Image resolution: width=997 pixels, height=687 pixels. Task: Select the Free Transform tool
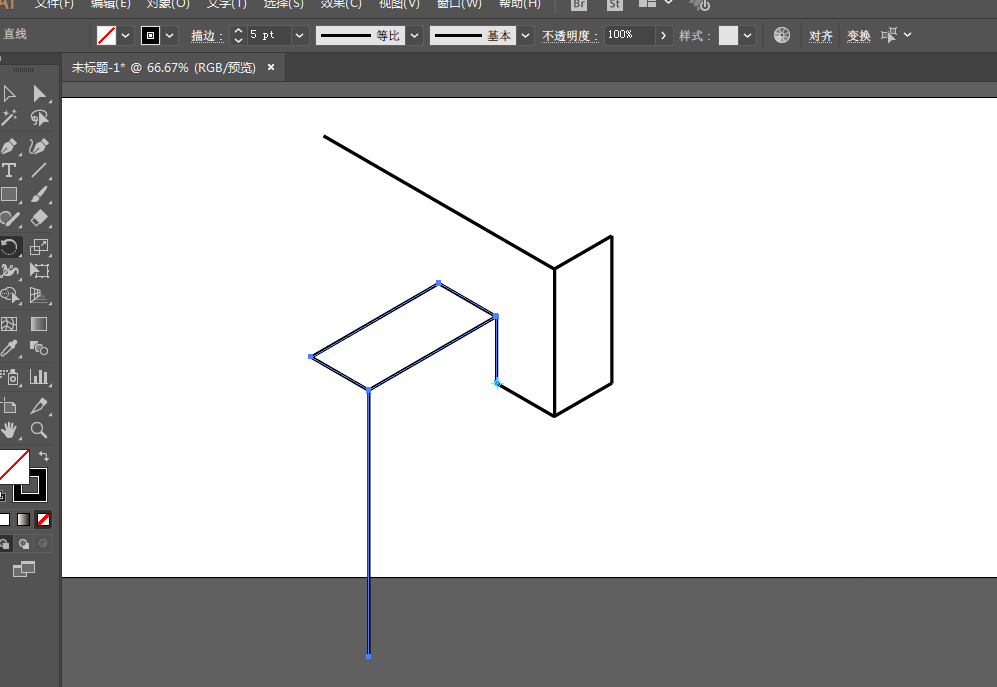39,271
